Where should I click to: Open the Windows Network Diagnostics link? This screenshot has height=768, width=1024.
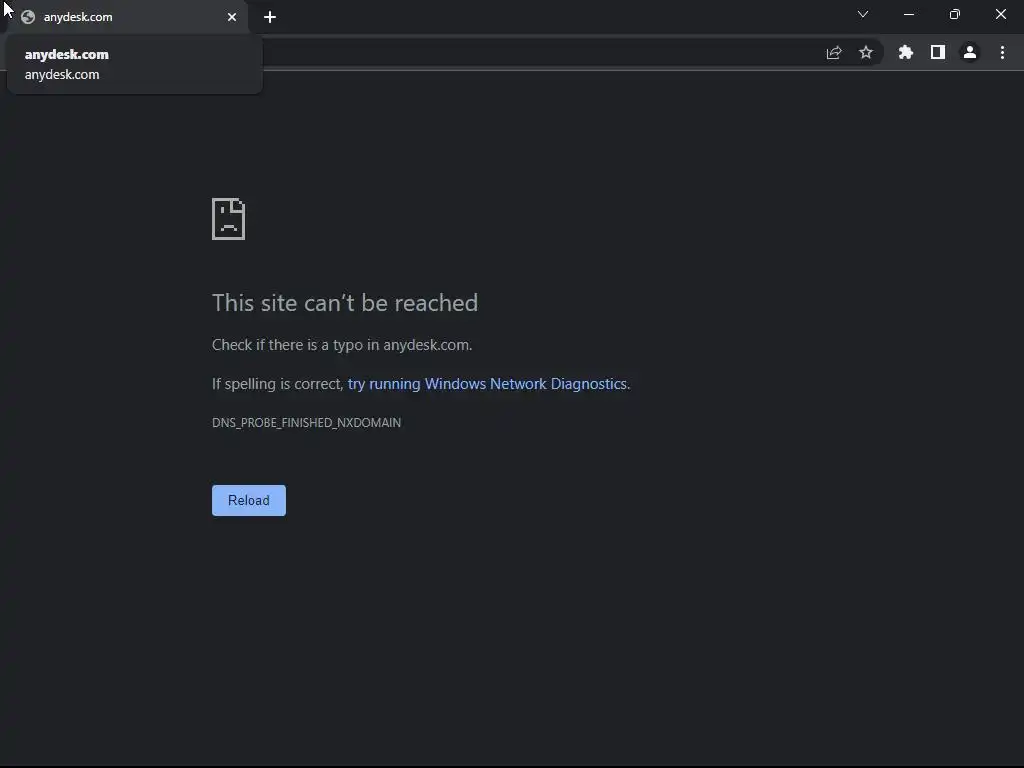[x=487, y=383]
